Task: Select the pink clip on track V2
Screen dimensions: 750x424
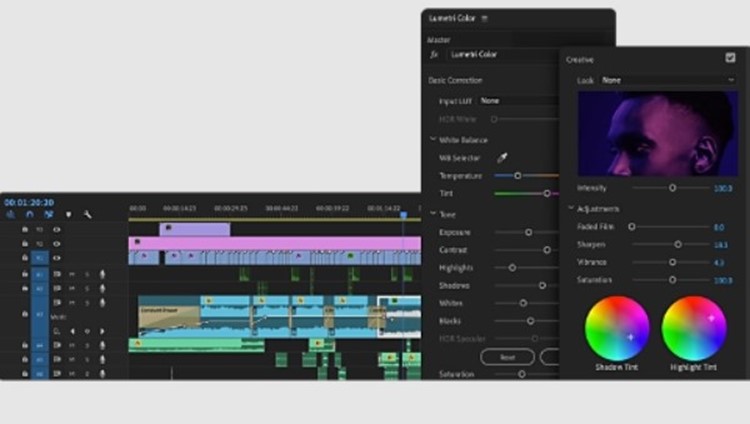Action: [275, 243]
